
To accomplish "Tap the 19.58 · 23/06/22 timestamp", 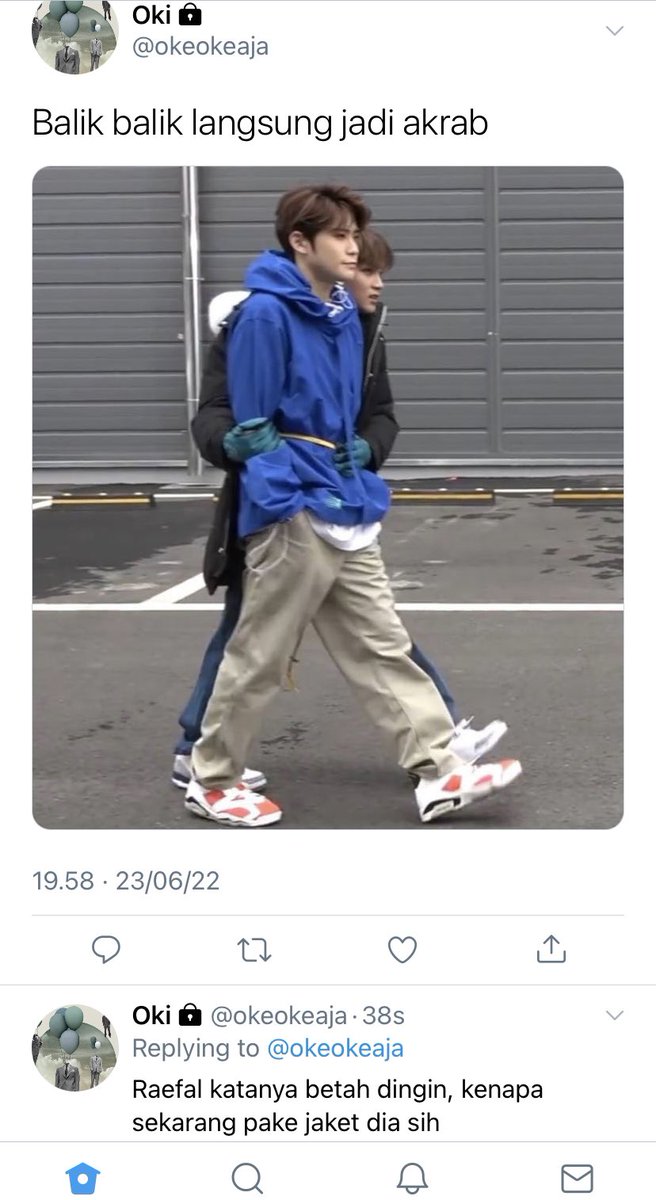I will click(126, 881).
